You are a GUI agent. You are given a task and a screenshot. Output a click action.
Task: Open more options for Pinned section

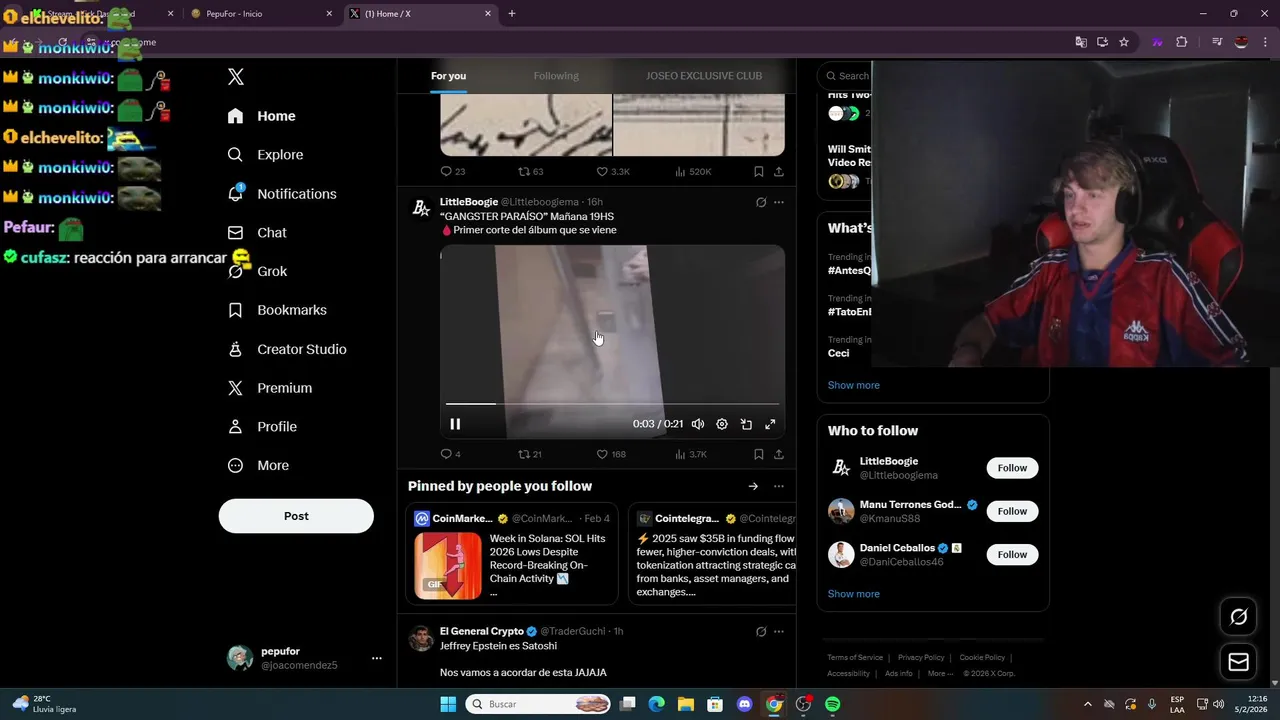779,486
